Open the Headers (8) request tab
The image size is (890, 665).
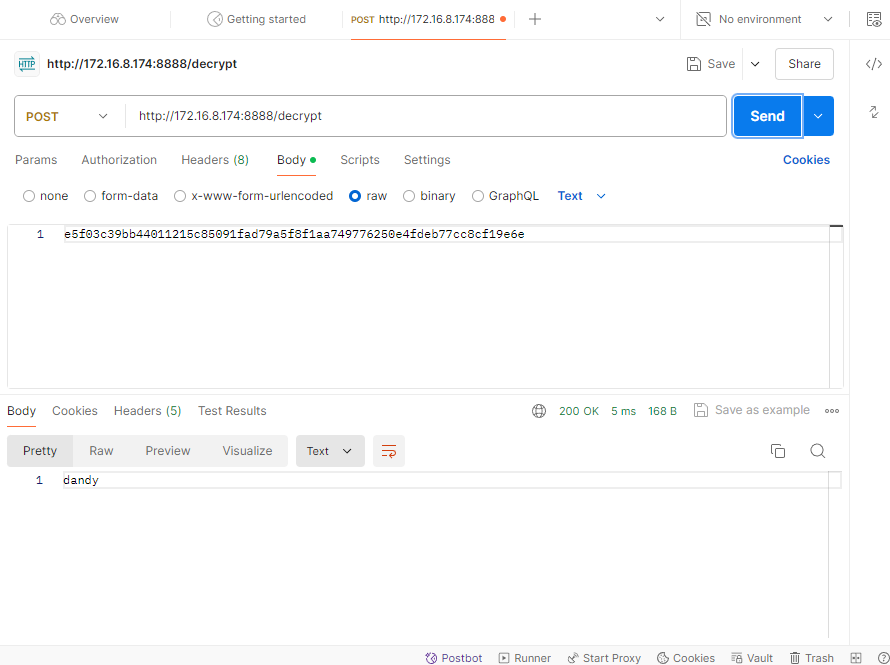(215, 160)
